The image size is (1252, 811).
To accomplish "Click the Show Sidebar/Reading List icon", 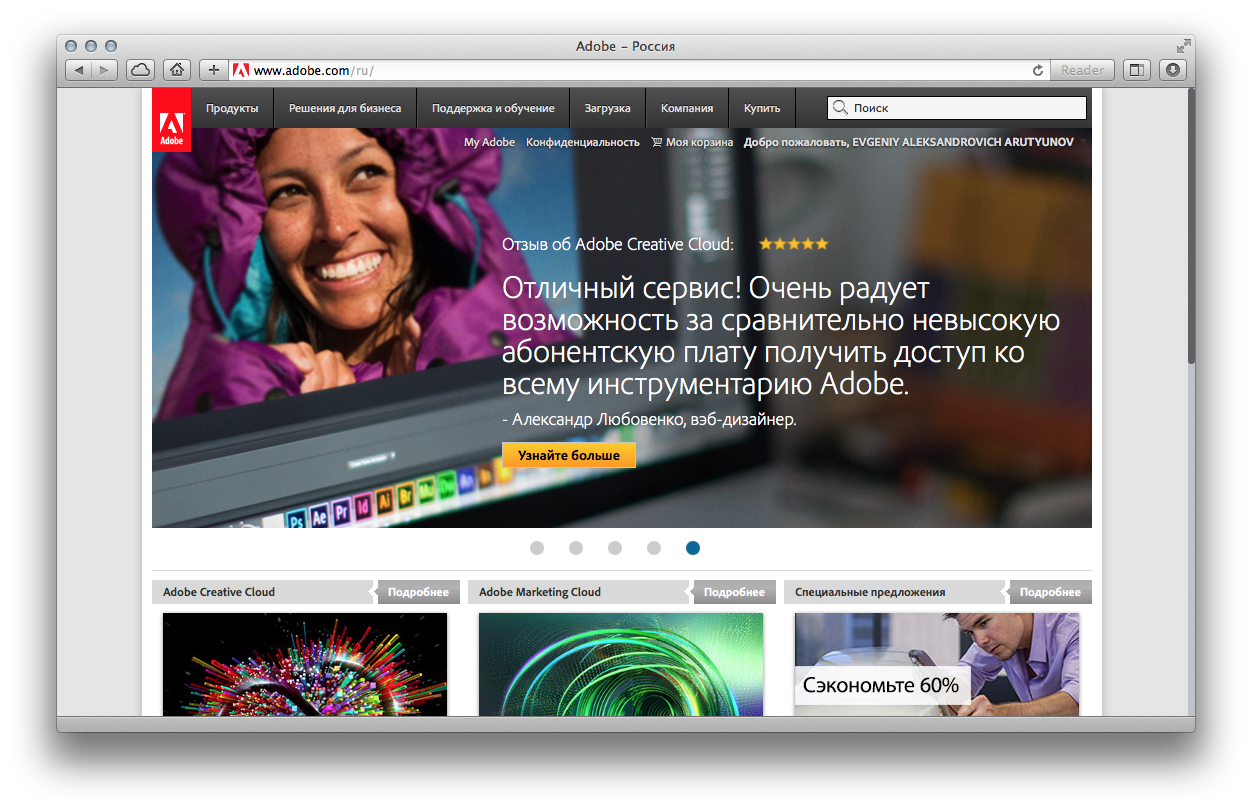I will pos(1136,70).
